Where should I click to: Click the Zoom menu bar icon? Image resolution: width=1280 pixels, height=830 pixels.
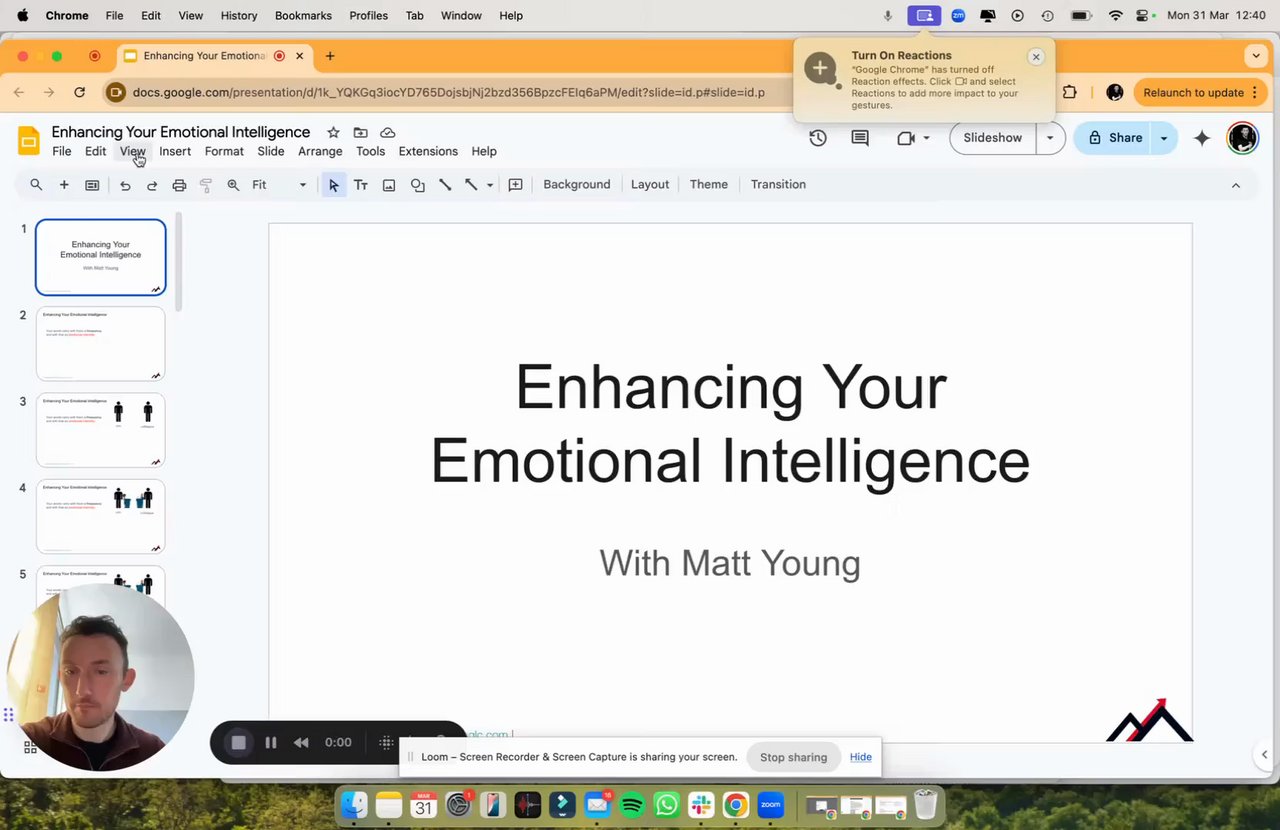pos(958,15)
